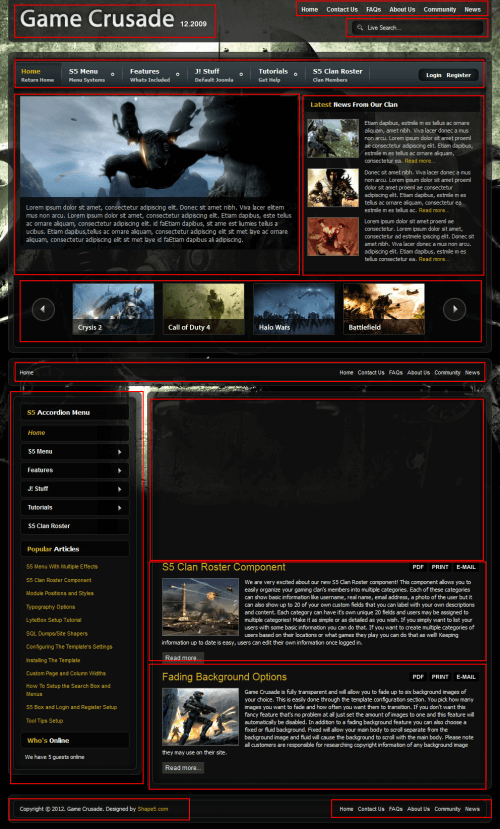
Task: Expand S5 Menu in accordion menu
Action: coord(75,452)
